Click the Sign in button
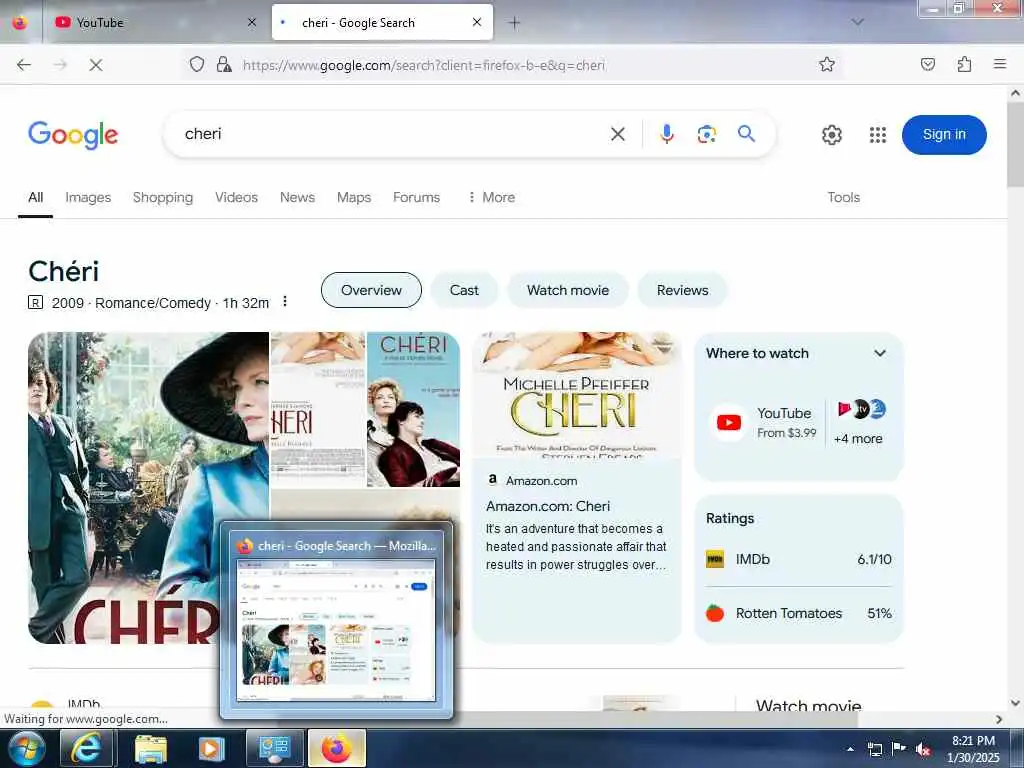Viewport: 1024px width, 768px height. pos(944,135)
